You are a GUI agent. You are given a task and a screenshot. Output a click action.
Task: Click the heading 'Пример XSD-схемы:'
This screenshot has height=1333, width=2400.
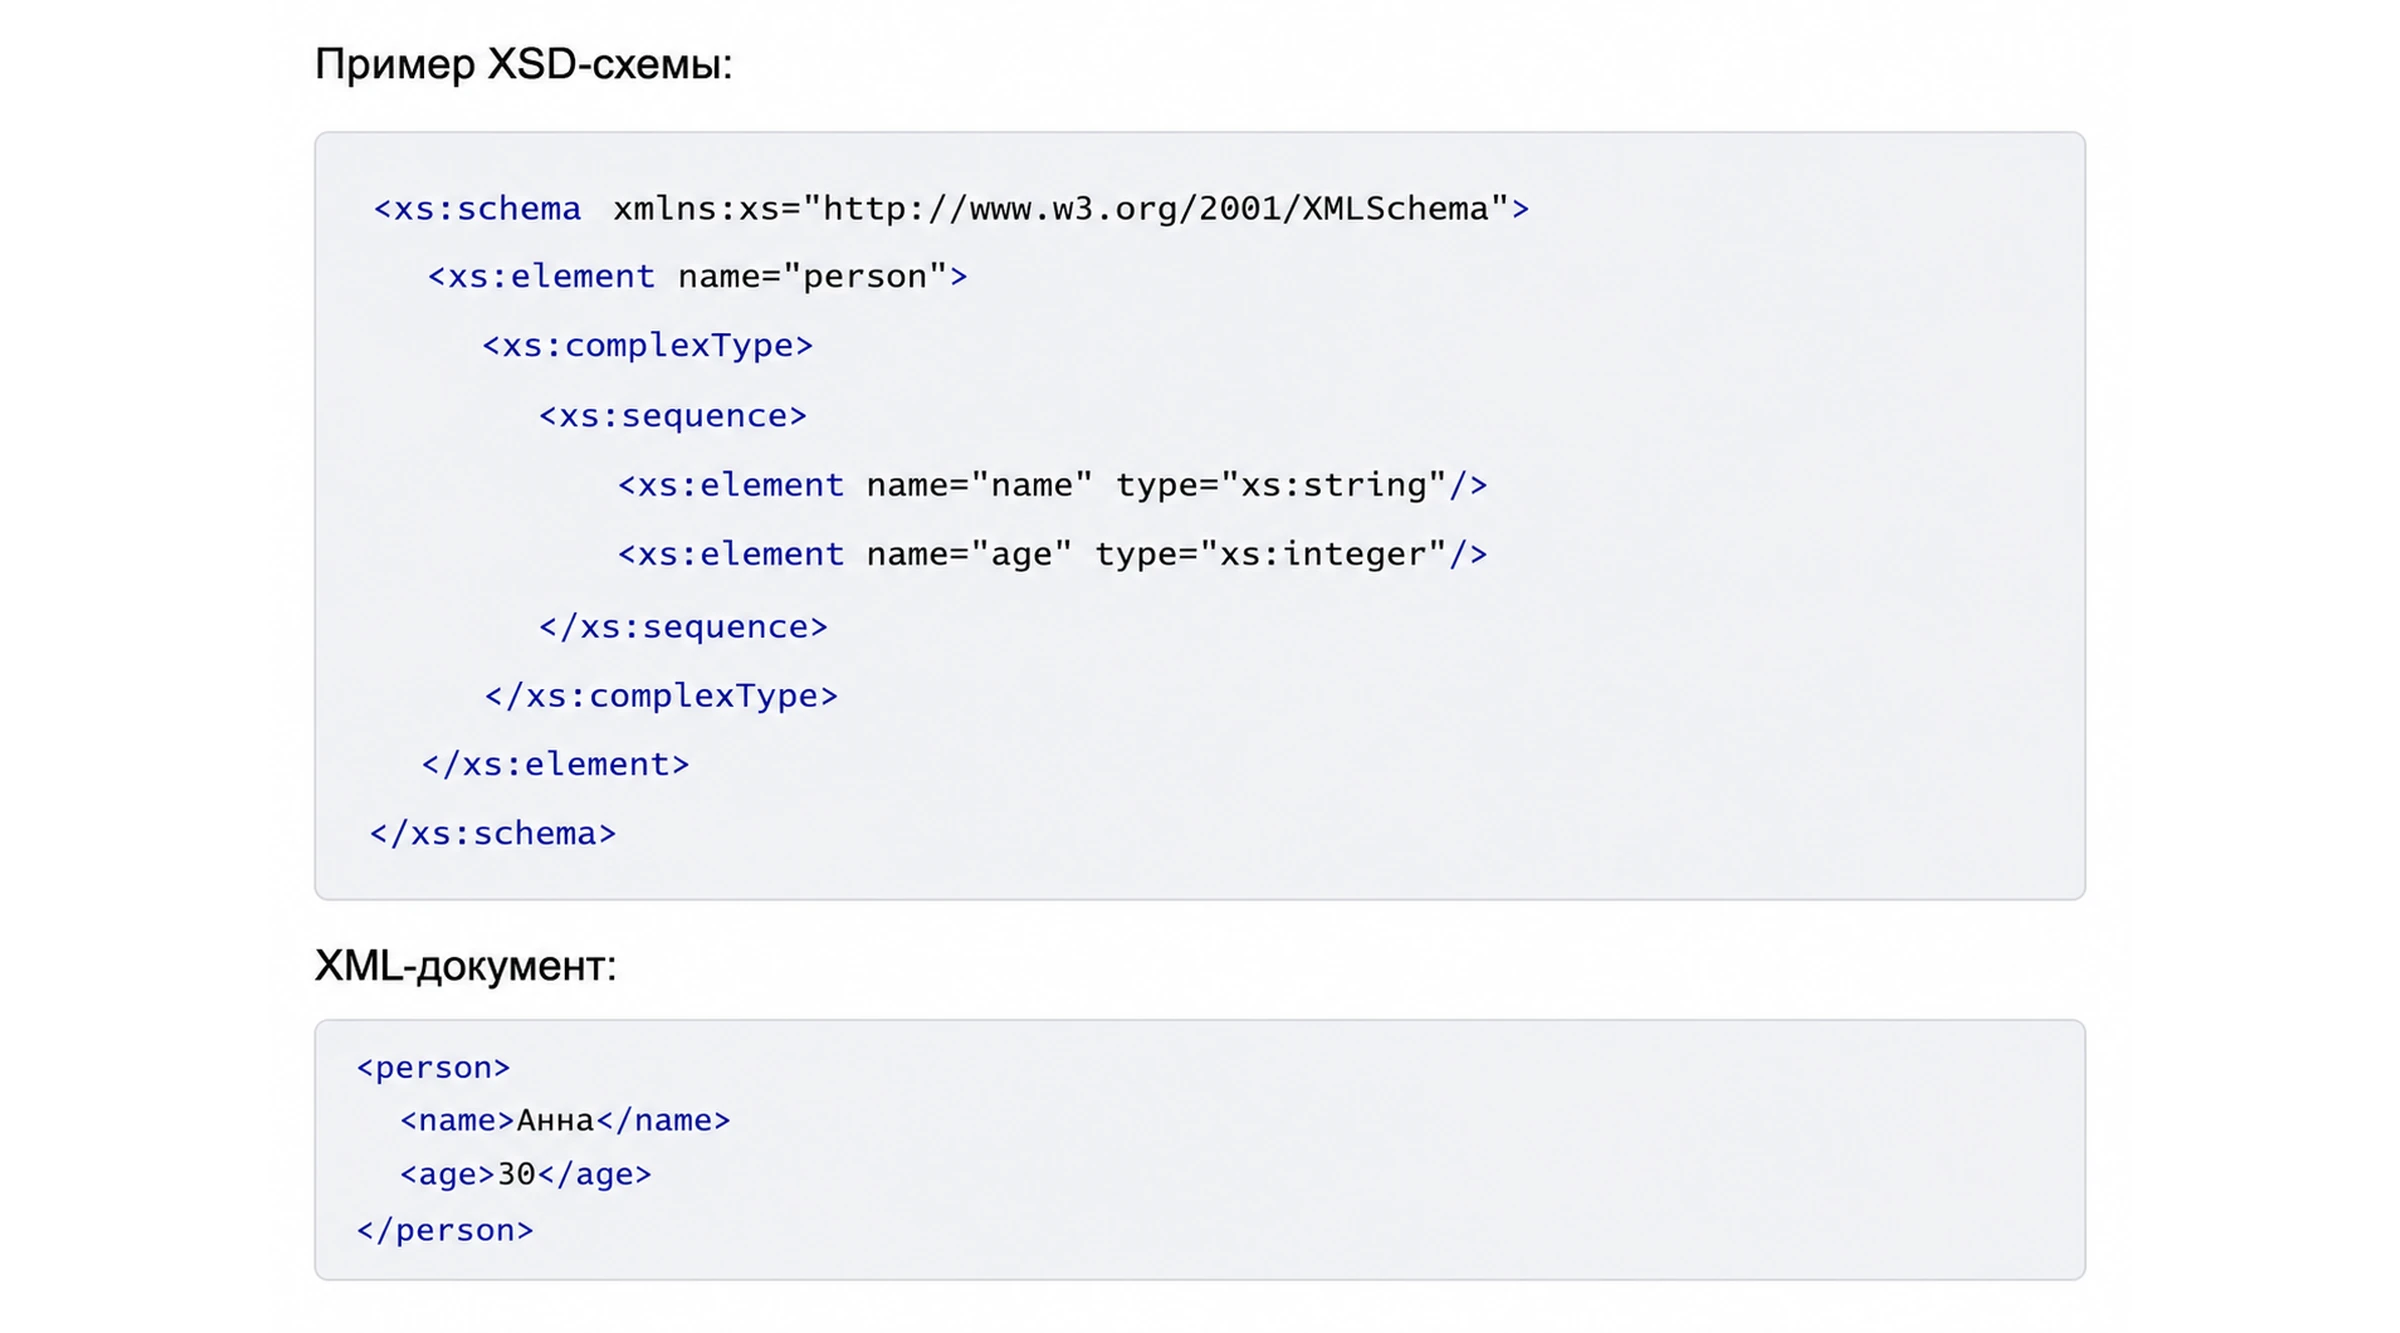tap(523, 65)
